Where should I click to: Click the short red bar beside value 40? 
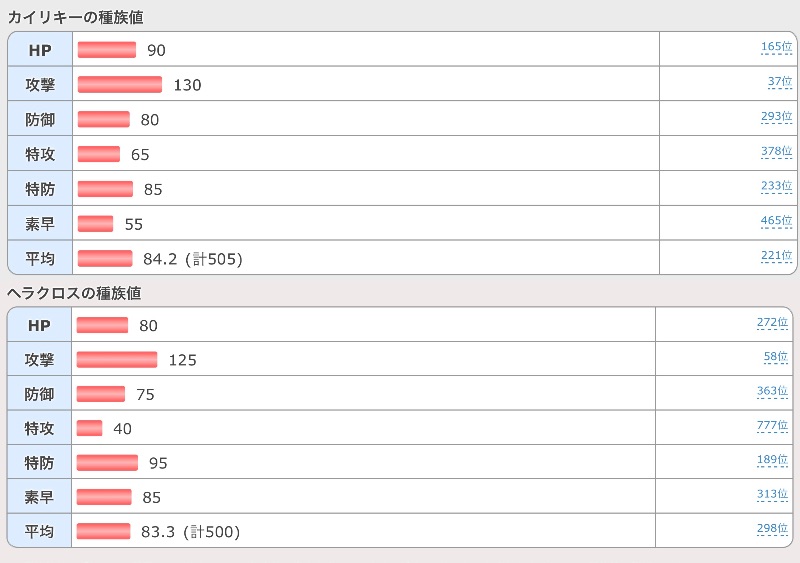coord(90,428)
